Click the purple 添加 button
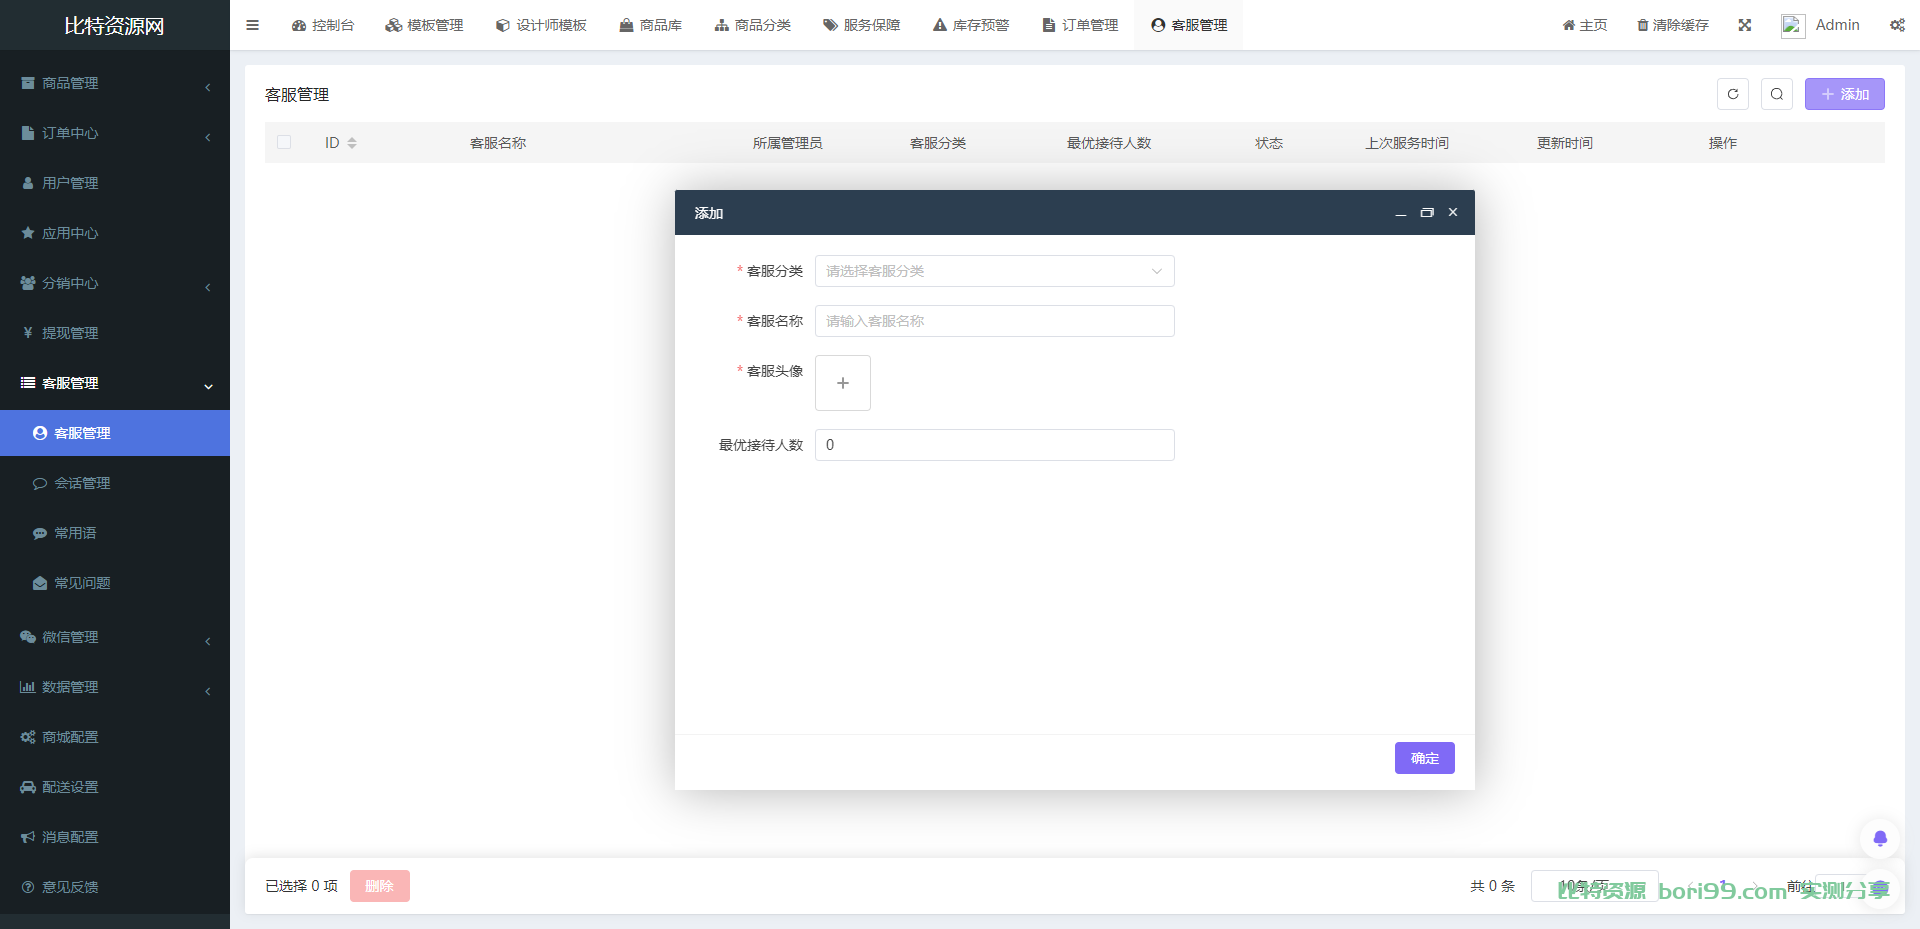Screen dimensions: 1920x929 point(1845,94)
